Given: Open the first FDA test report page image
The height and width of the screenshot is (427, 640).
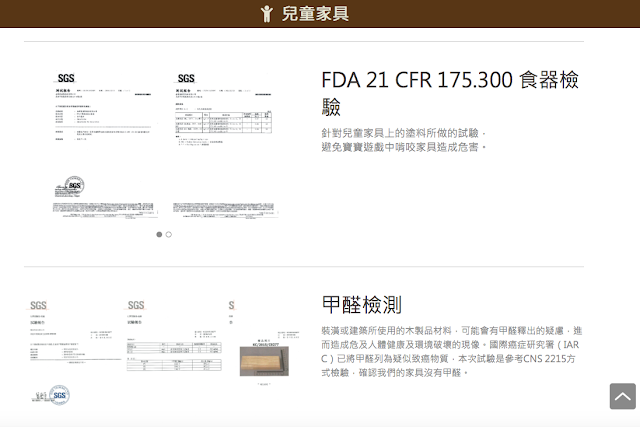Looking at the screenshot, I should [x=104, y=145].
